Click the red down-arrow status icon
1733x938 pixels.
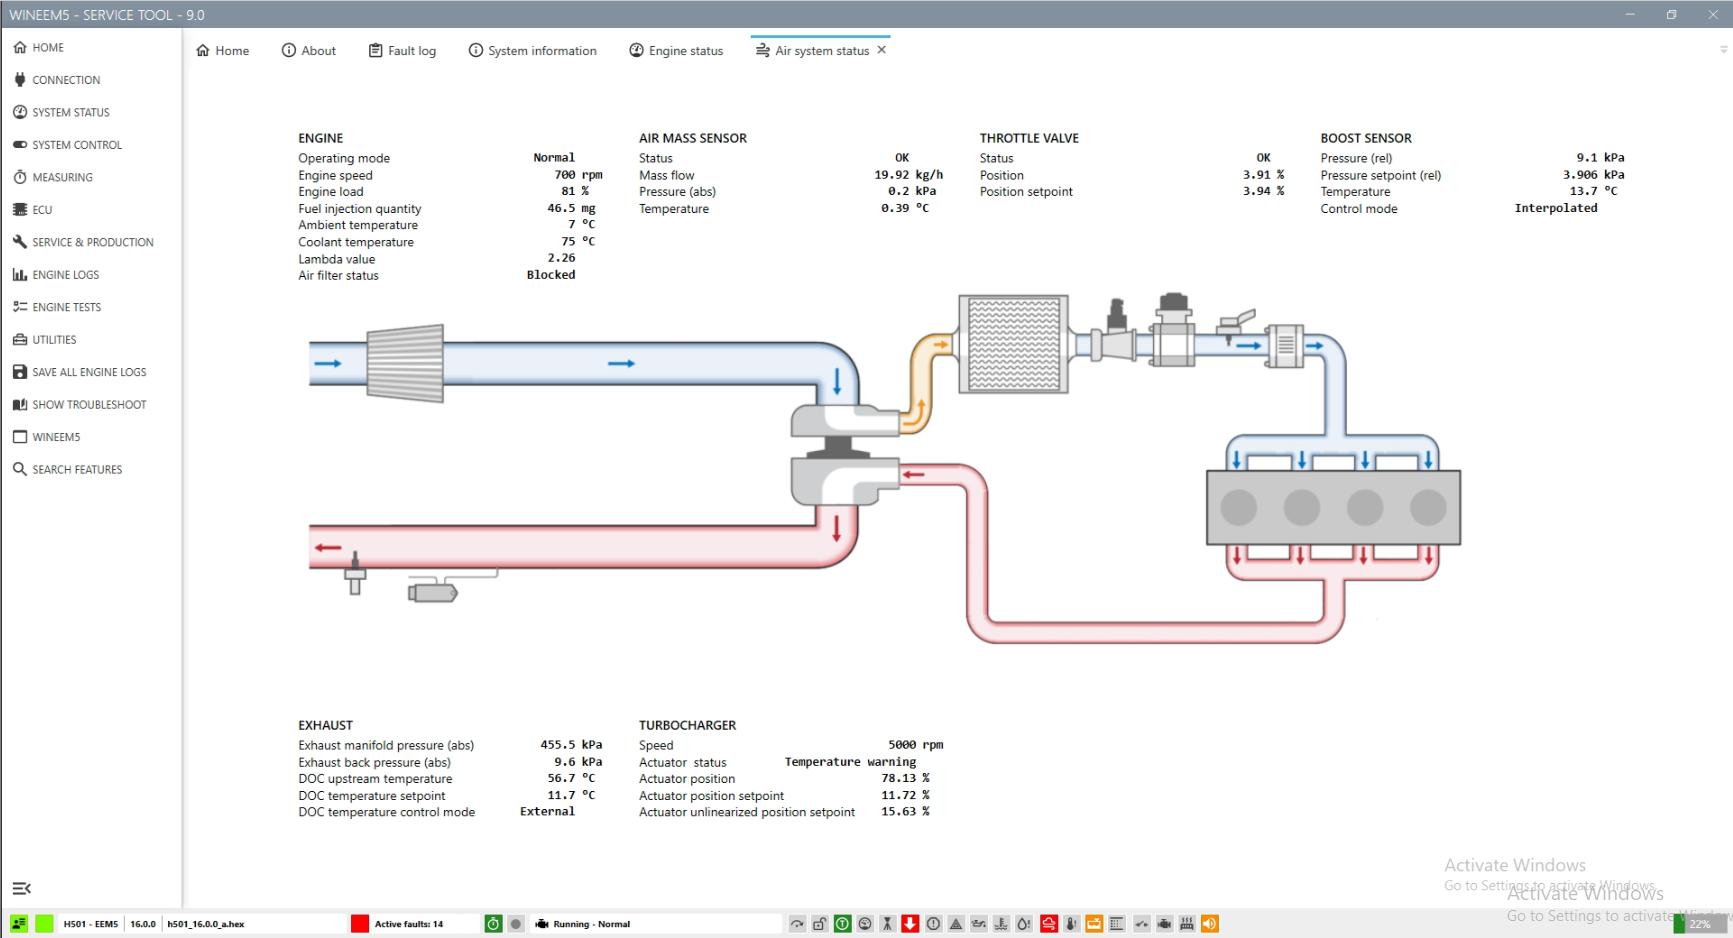(x=910, y=924)
